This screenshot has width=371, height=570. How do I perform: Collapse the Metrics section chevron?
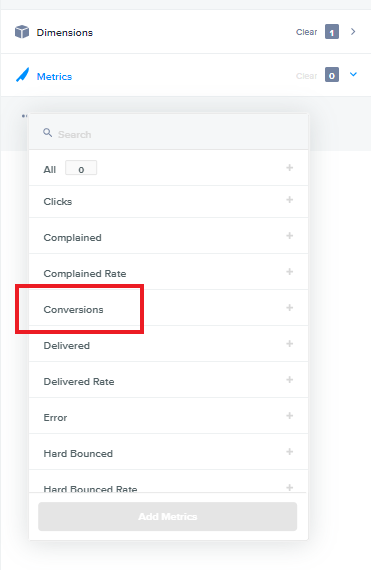(353, 75)
